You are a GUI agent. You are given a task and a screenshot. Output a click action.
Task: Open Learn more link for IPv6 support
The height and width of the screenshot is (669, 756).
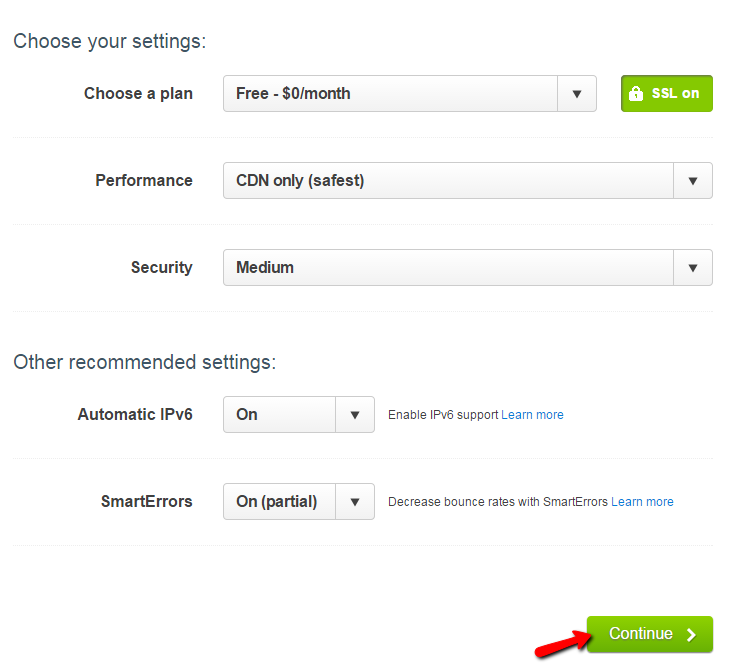click(x=532, y=415)
